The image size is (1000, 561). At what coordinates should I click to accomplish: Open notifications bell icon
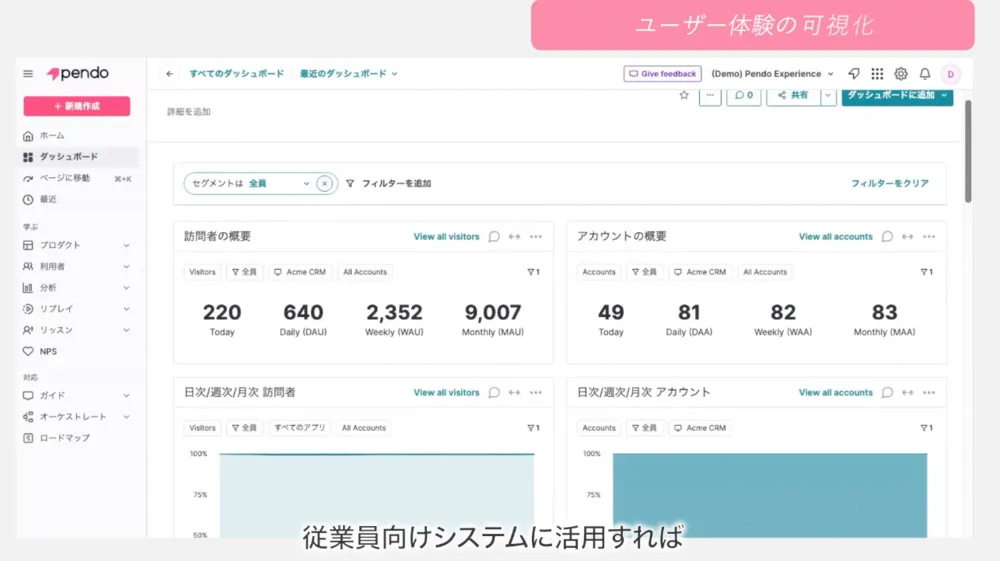(925, 74)
